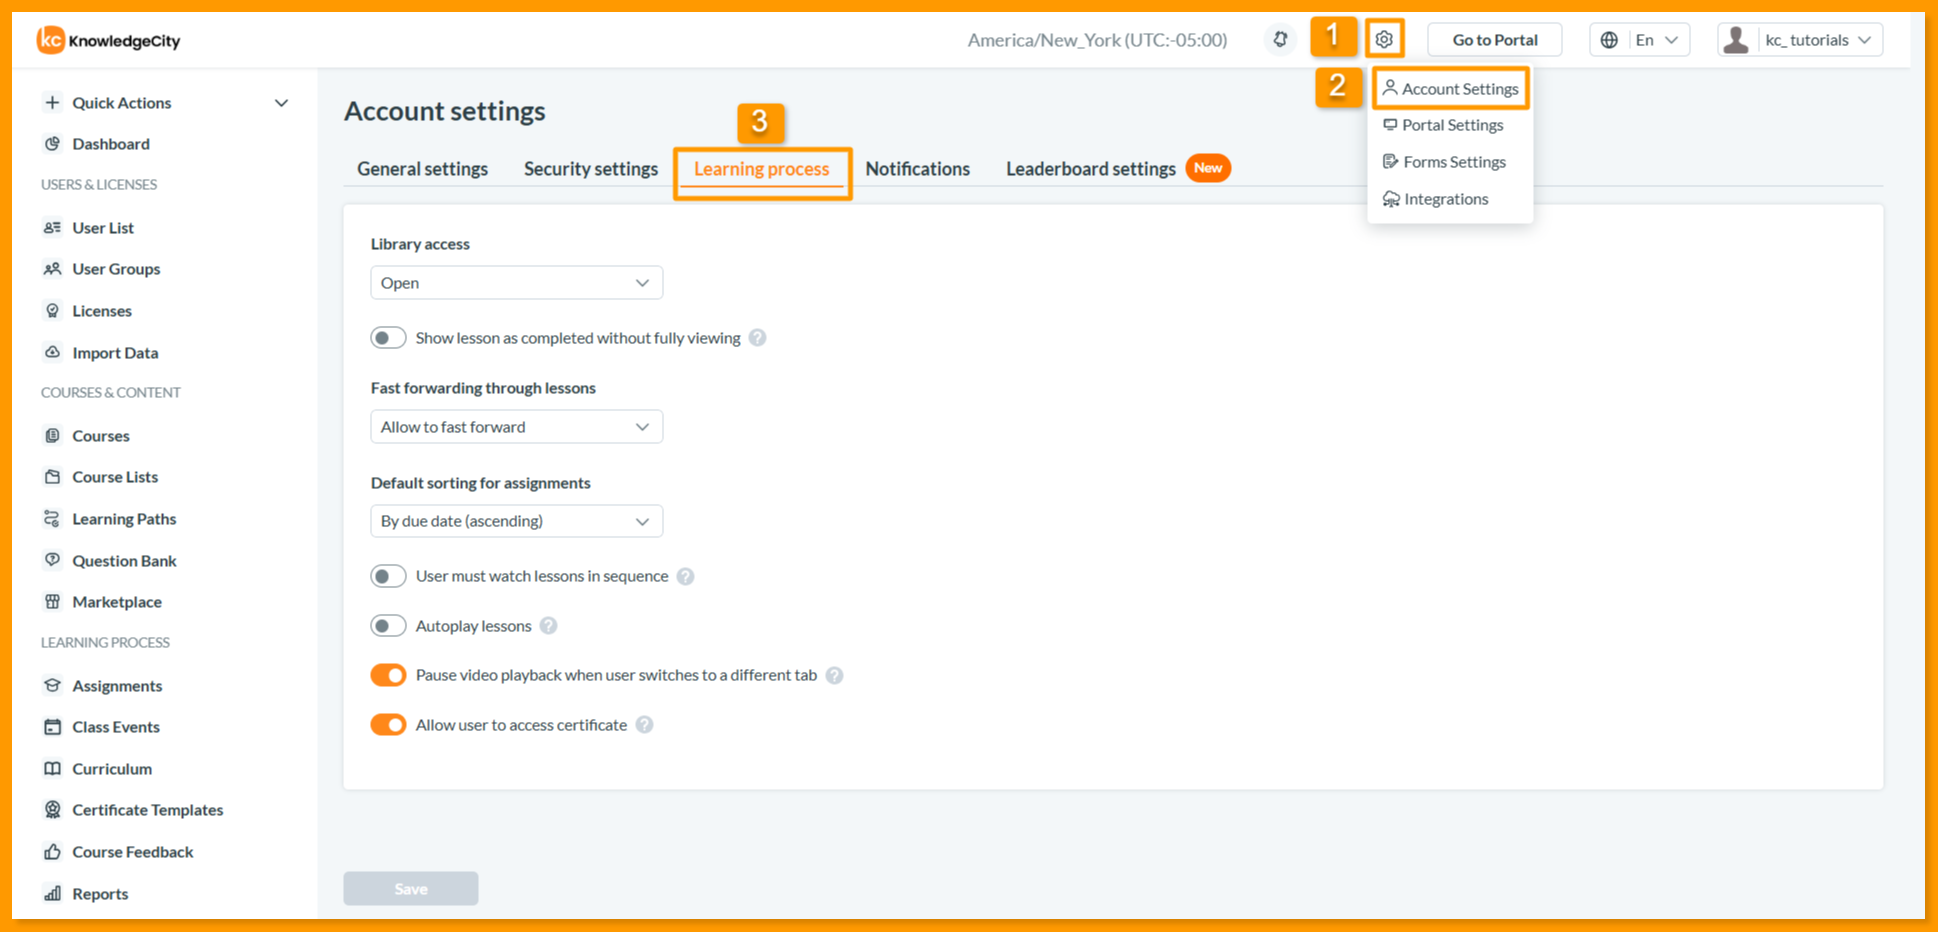Open Fast forwarding through lessons dropdown

[x=516, y=427]
